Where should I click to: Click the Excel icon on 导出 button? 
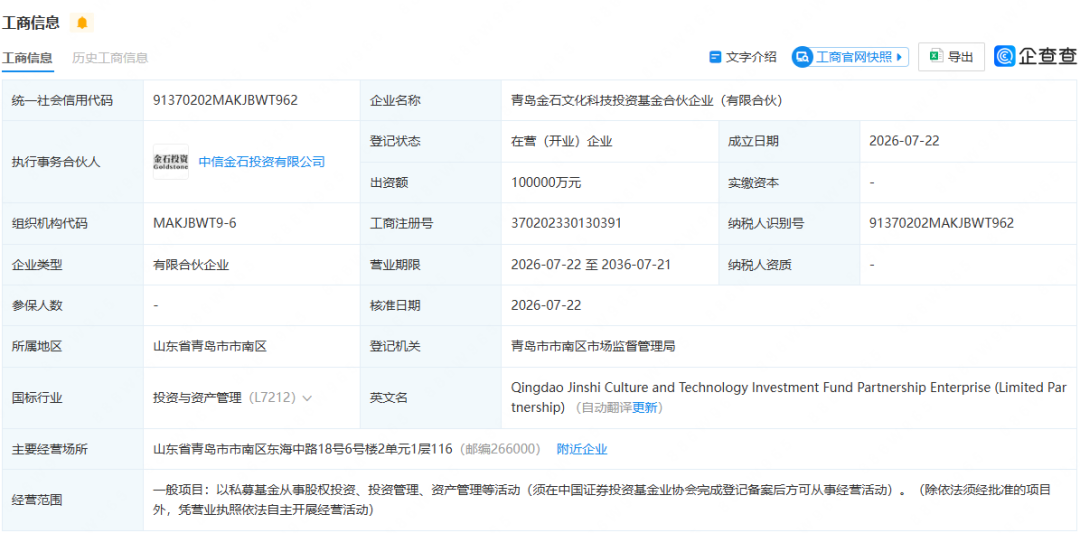pos(935,56)
